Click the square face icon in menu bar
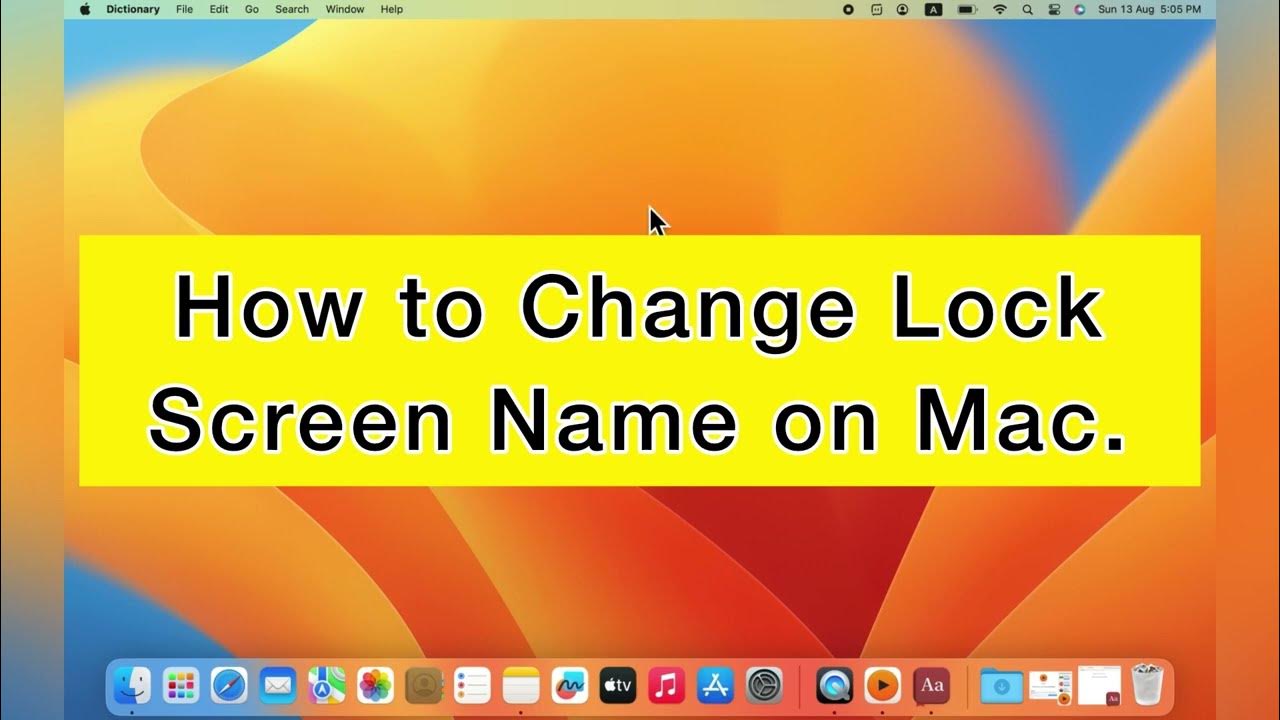The height and width of the screenshot is (720, 1280). coord(877,9)
